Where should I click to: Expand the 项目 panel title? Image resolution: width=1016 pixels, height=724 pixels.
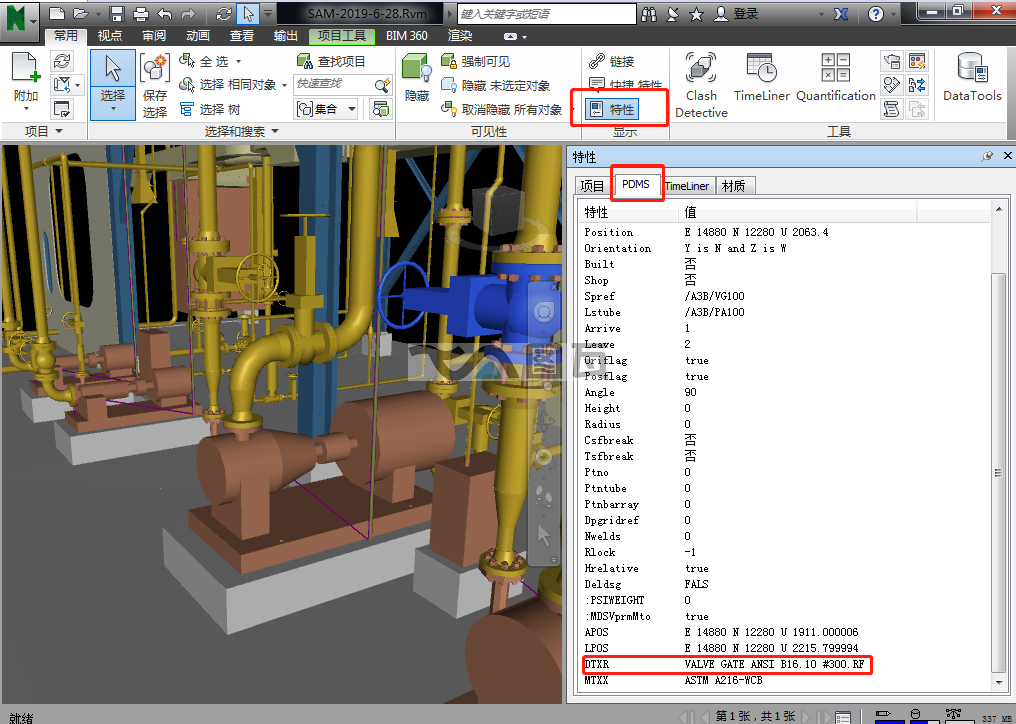[x=43, y=132]
